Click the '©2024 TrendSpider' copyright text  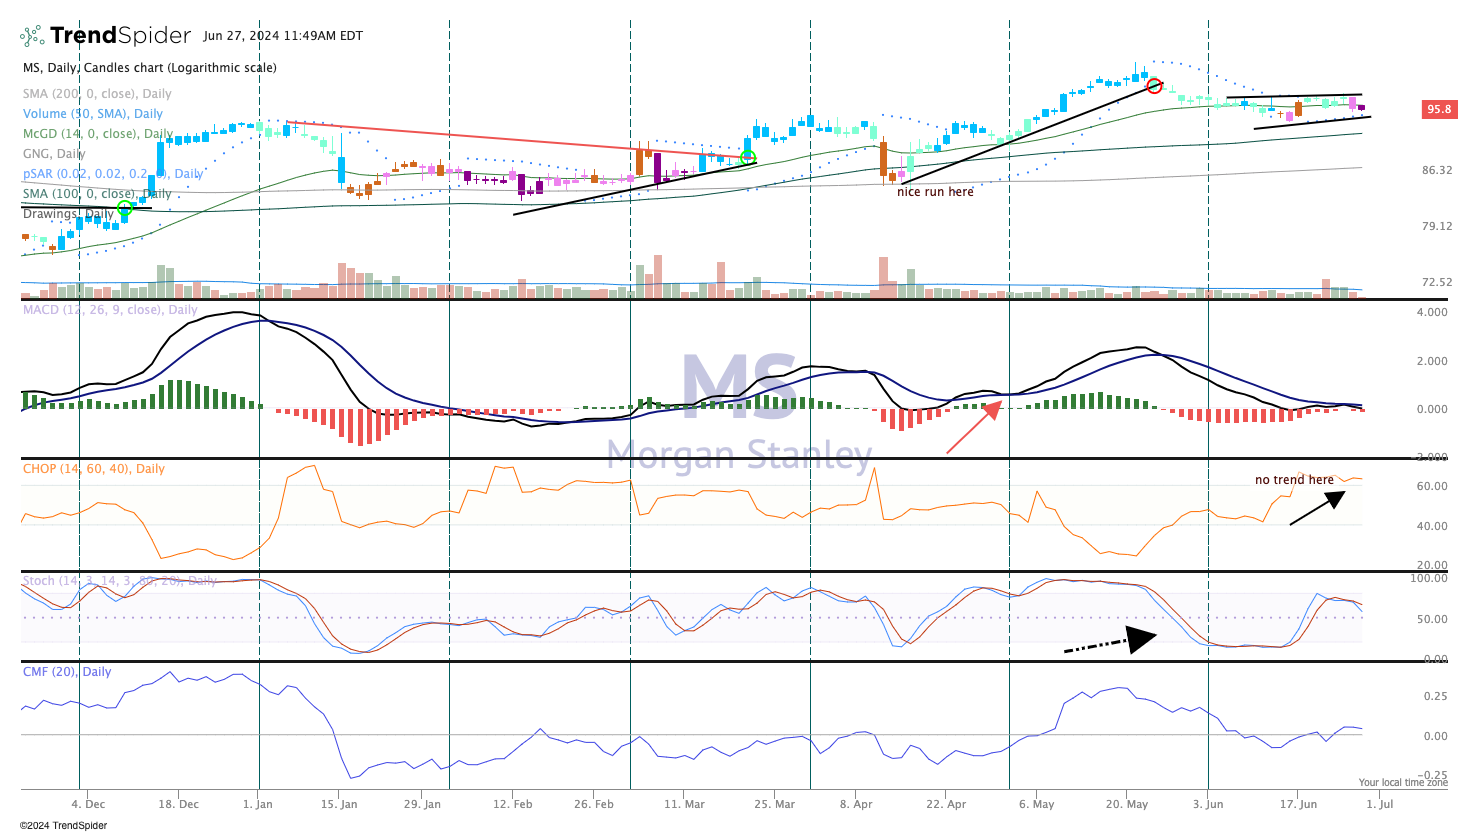pyautogui.click(x=62, y=826)
